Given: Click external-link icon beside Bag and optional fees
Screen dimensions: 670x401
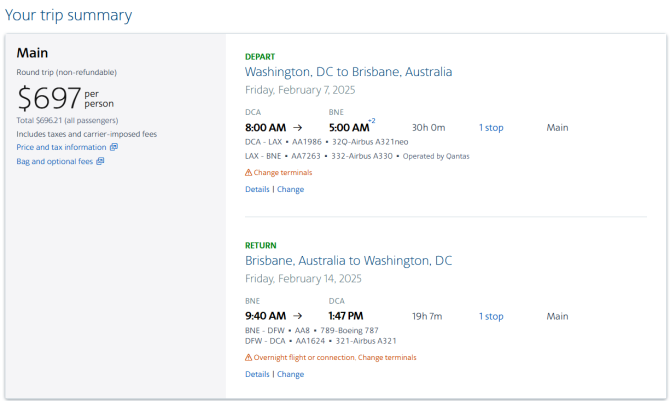Looking at the screenshot, I should tap(100, 161).
